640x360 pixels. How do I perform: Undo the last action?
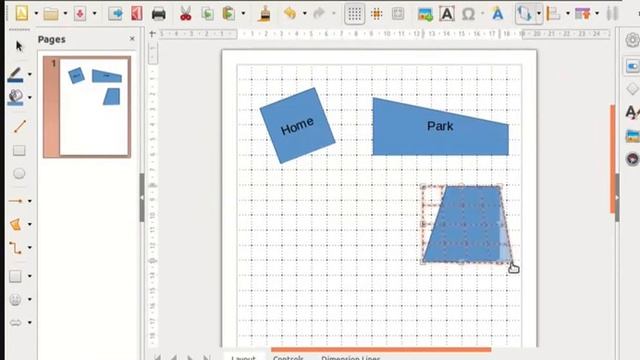coord(290,14)
